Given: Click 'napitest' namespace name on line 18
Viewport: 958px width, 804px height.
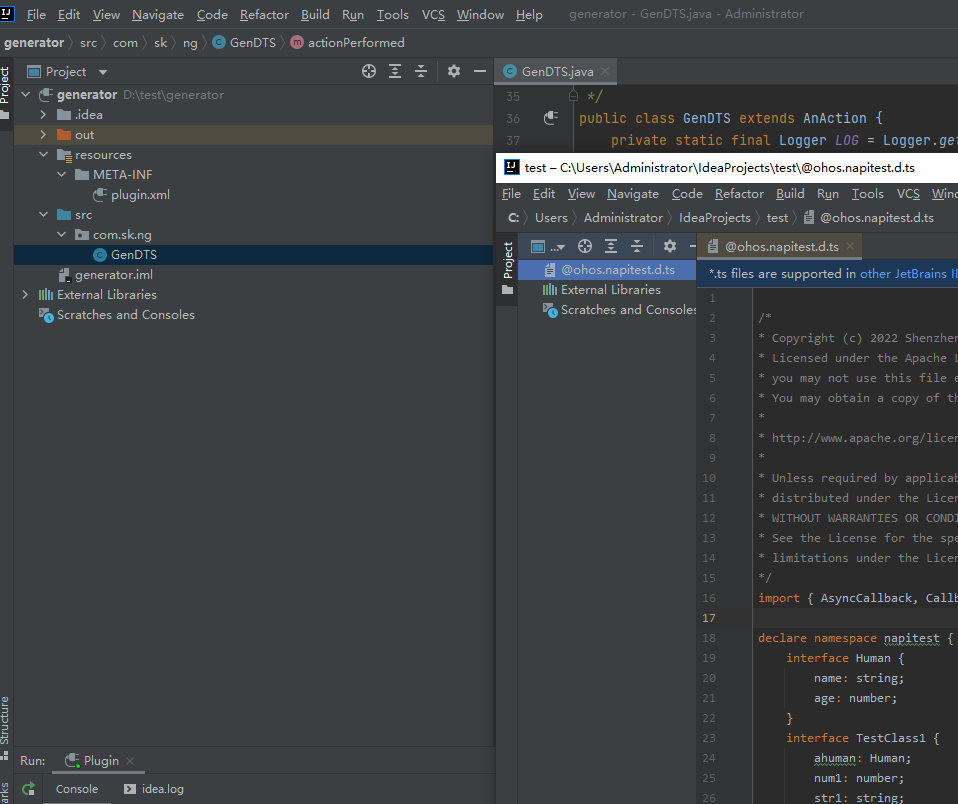Looking at the screenshot, I should click(912, 638).
